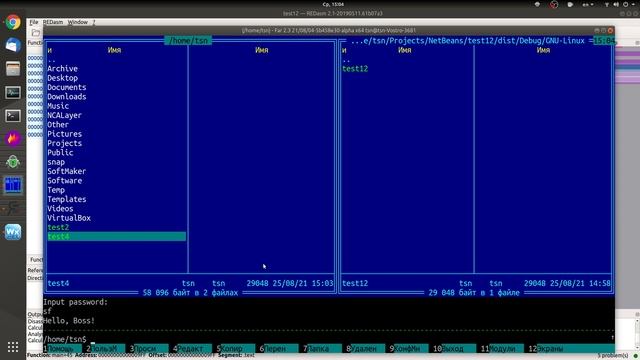Click 1 Помощь function key
This screenshot has height=360, width=640.
(62, 349)
